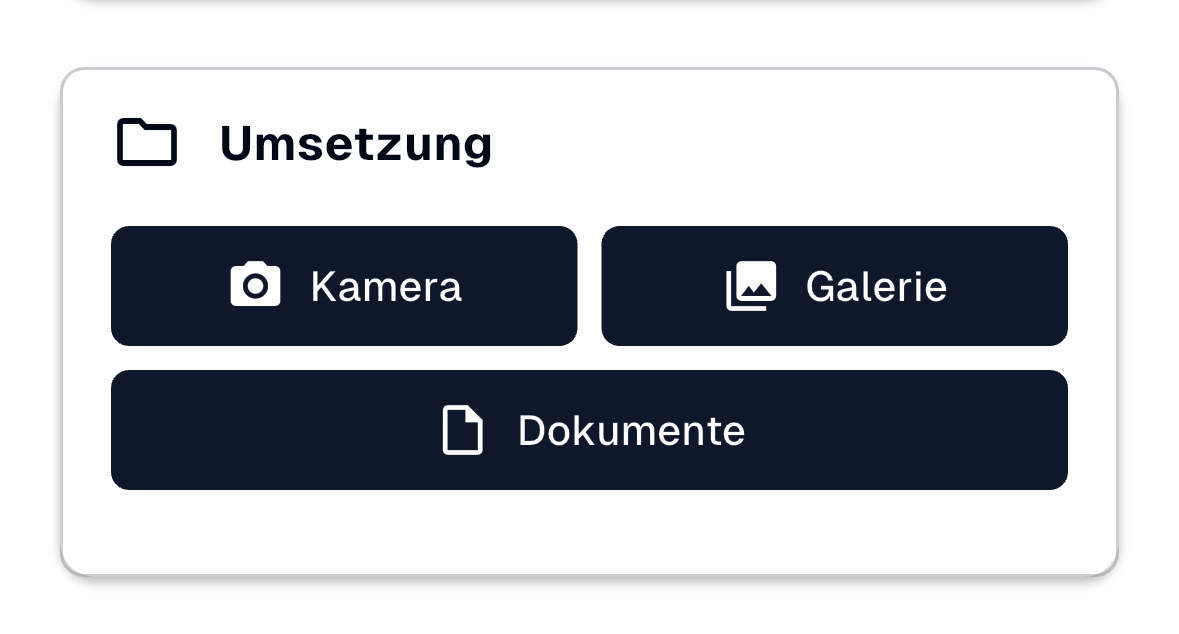Click the white Umsetzung card background

click(590, 530)
